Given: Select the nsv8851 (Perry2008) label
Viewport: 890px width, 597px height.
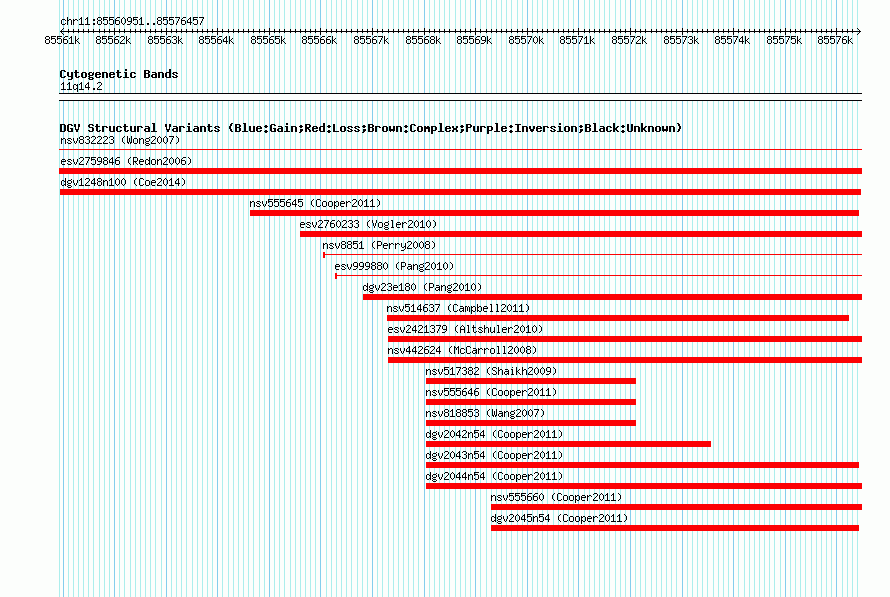Looking at the screenshot, I should 379,245.
